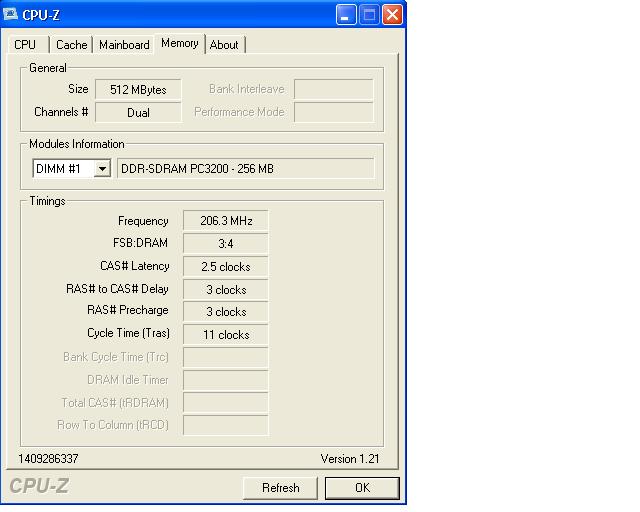Go to the Mainboard tab
The height and width of the screenshot is (512, 640).
pos(124,45)
